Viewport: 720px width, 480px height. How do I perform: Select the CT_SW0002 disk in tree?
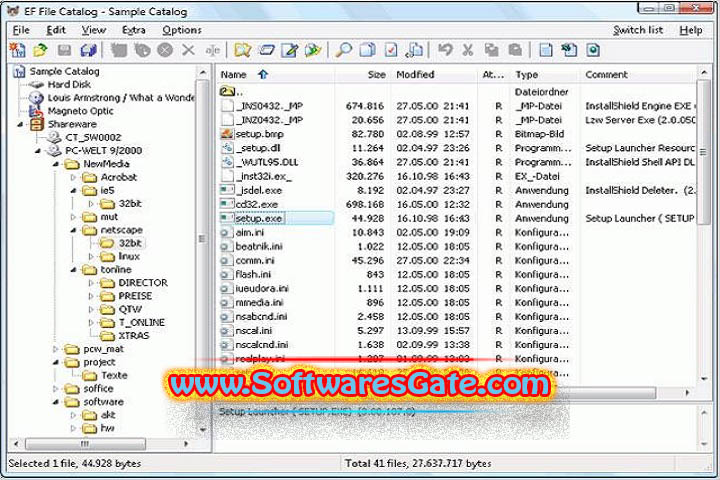point(93,137)
